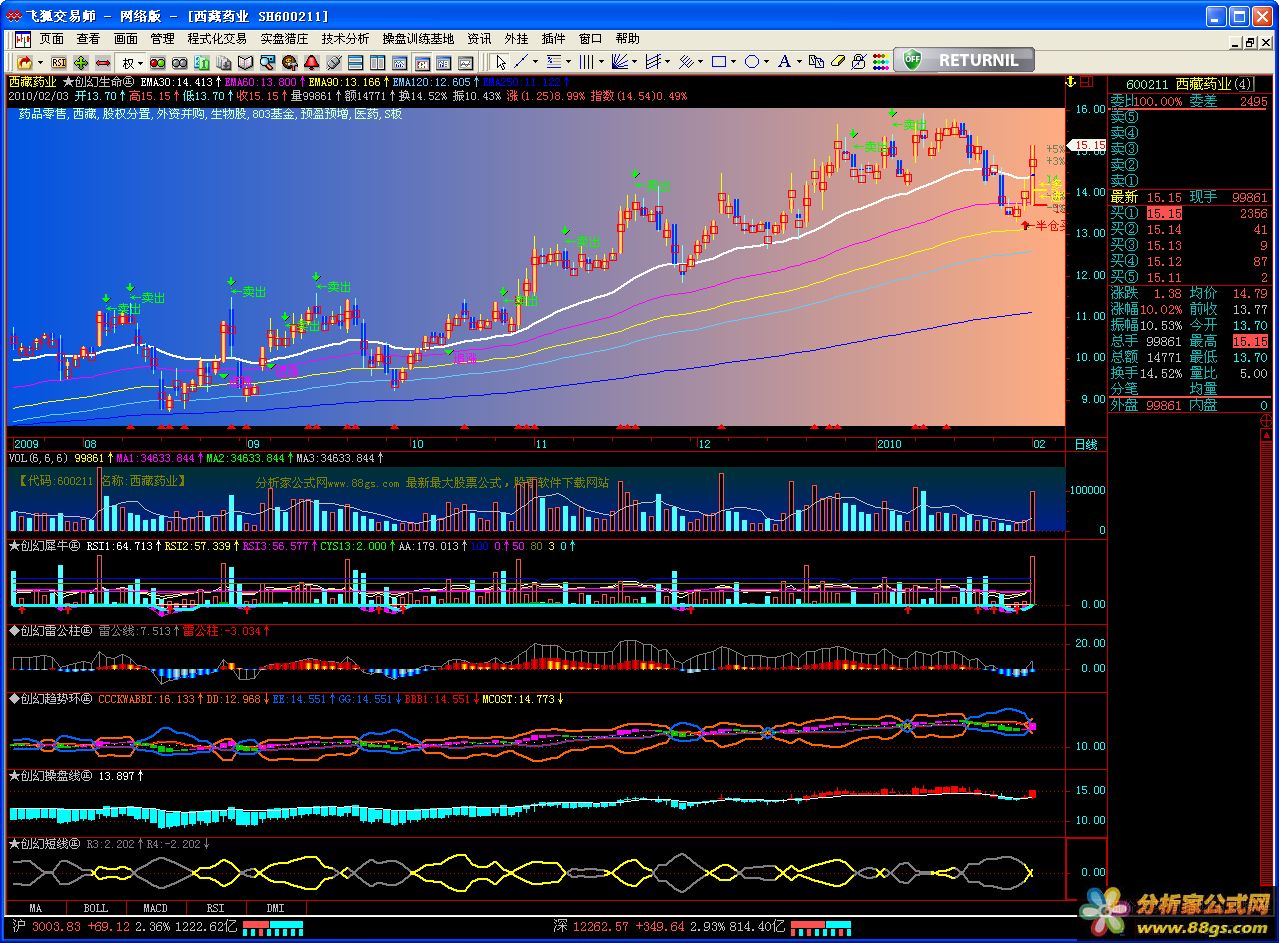Click the vertical cycle lines tool
The image size is (1279, 943).
[x=586, y=62]
